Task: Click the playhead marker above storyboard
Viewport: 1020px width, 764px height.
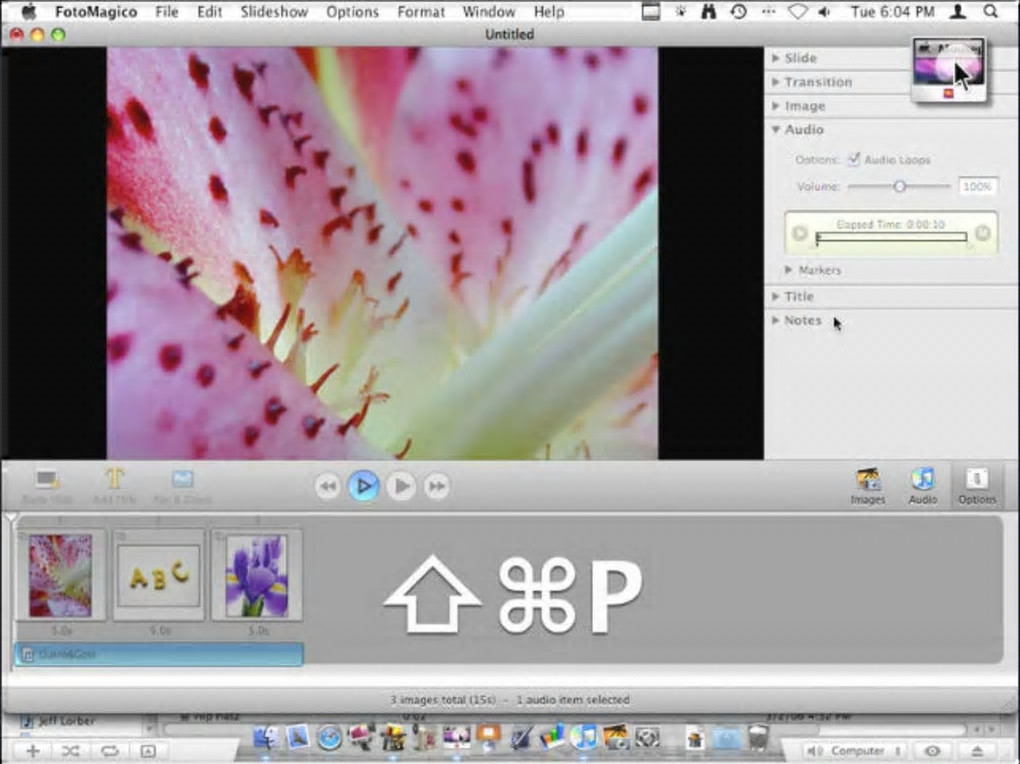Action: coord(11,519)
